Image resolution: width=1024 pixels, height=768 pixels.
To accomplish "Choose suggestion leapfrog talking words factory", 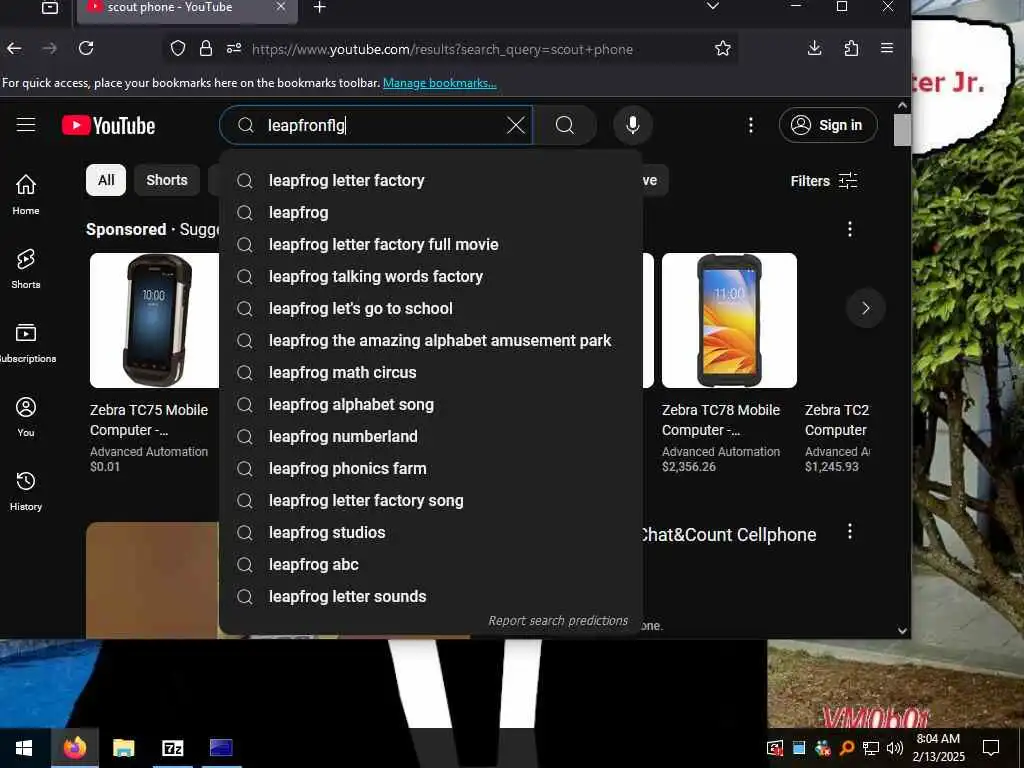I will pyautogui.click(x=431, y=277).
